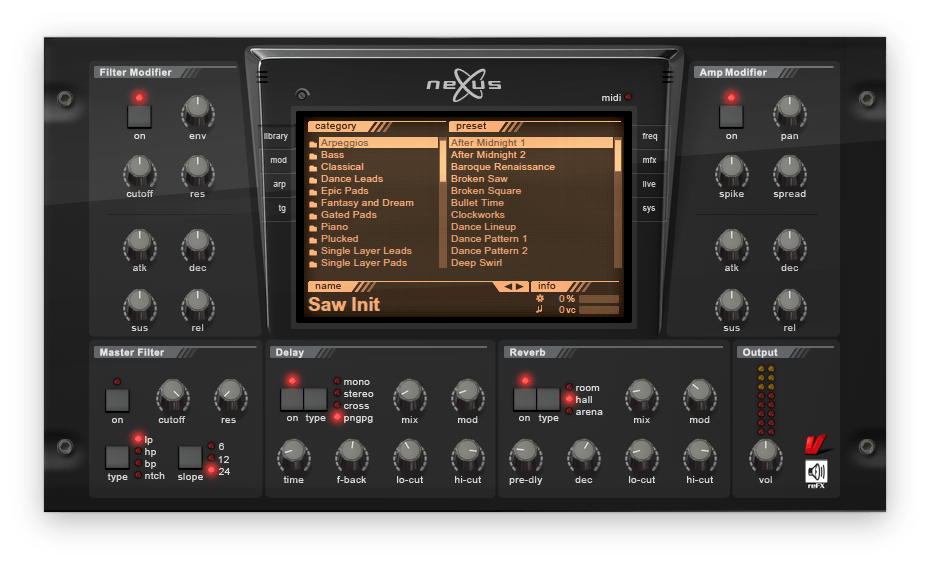
Task: Toggle Master Filter on button
Action: pyautogui.click(x=117, y=400)
